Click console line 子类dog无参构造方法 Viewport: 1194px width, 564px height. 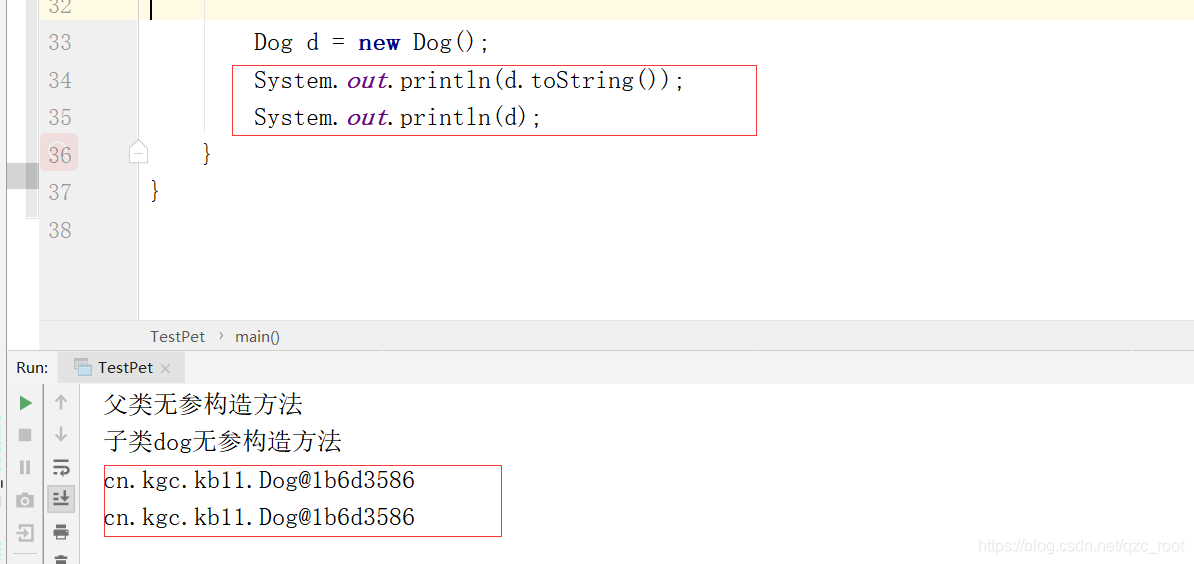point(223,441)
